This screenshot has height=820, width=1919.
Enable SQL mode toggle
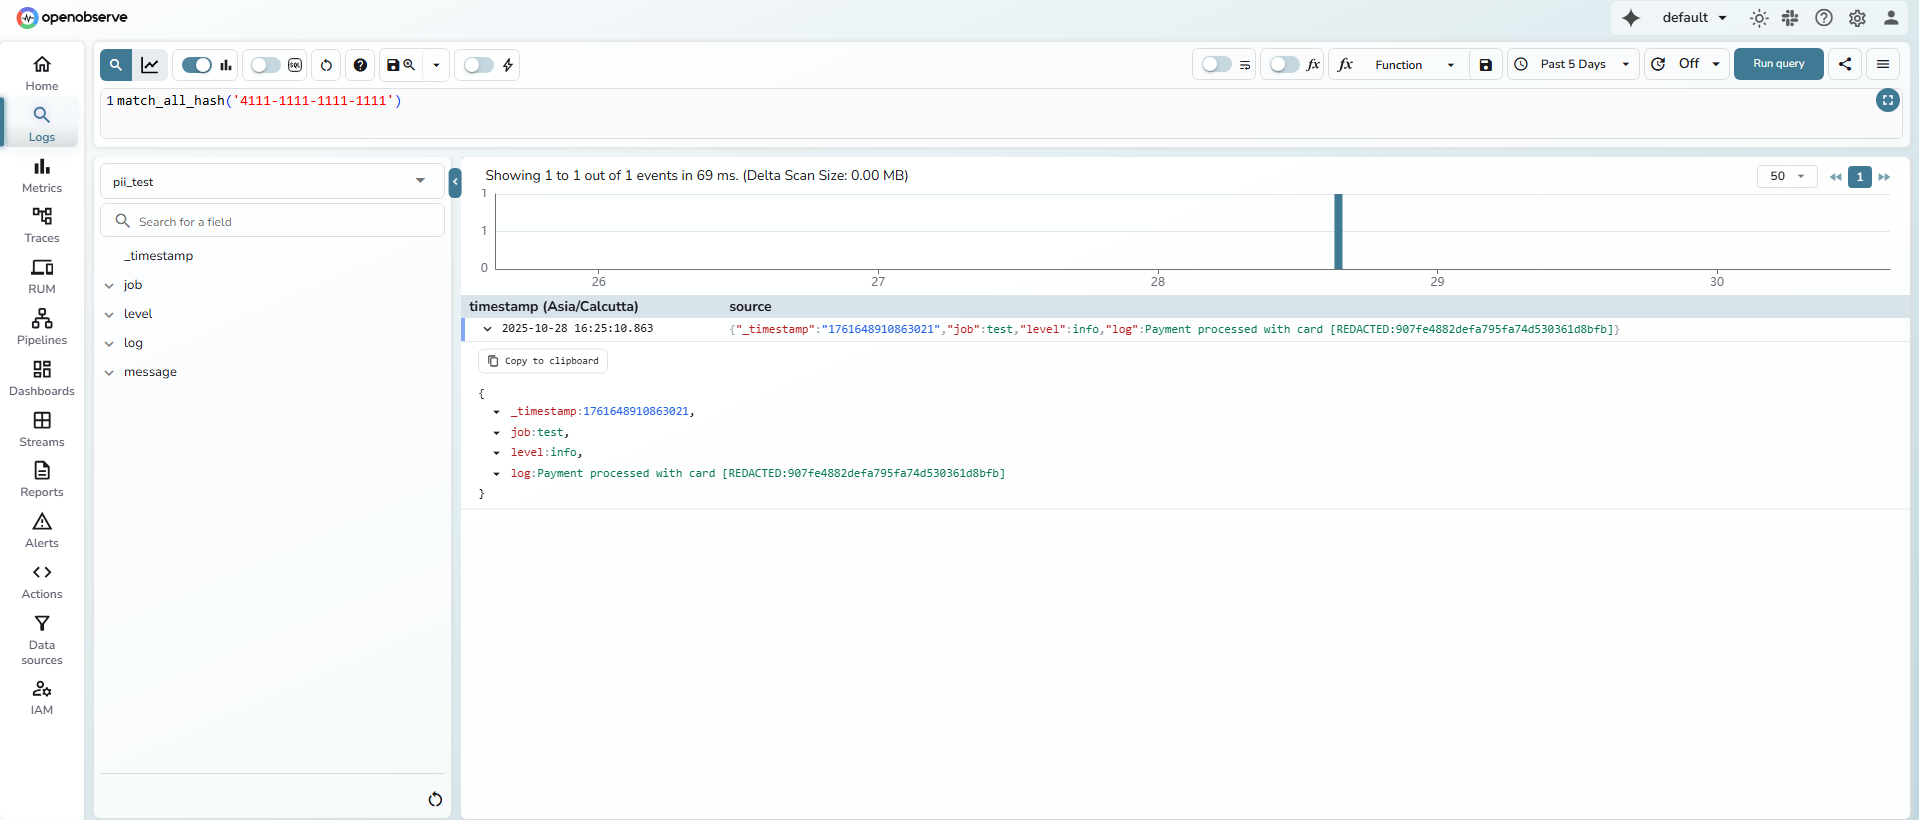click(x=265, y=65)
